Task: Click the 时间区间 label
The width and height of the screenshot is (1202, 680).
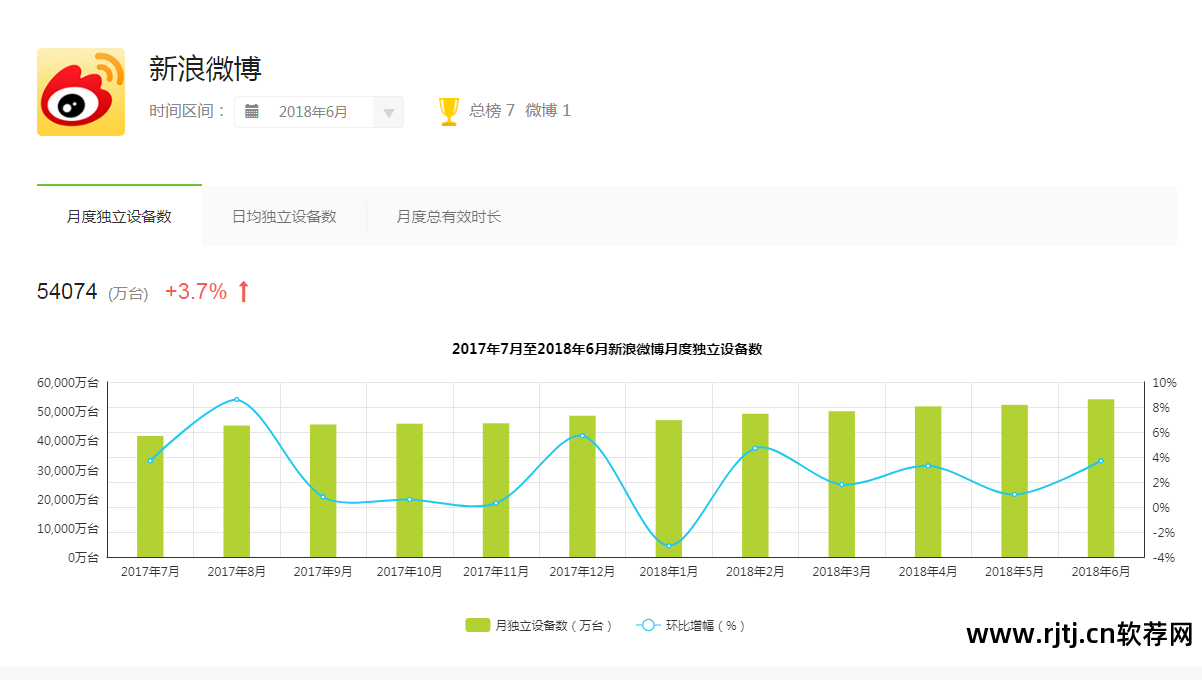Action: (188, 111)
